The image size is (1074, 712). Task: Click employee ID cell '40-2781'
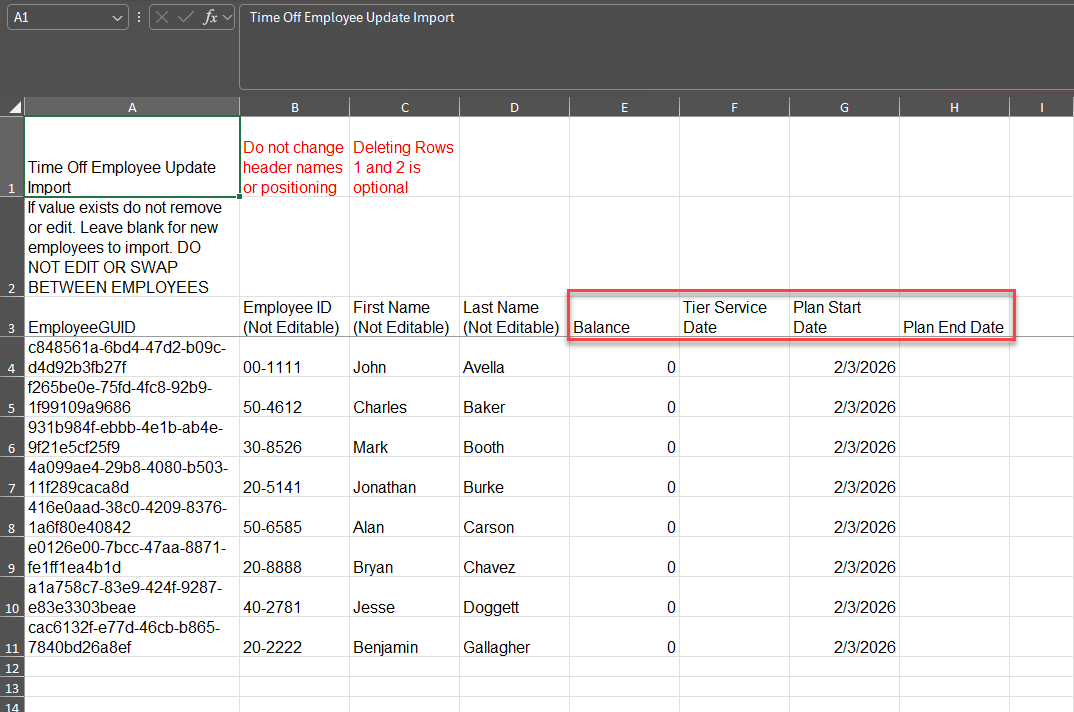coord(295,597)
